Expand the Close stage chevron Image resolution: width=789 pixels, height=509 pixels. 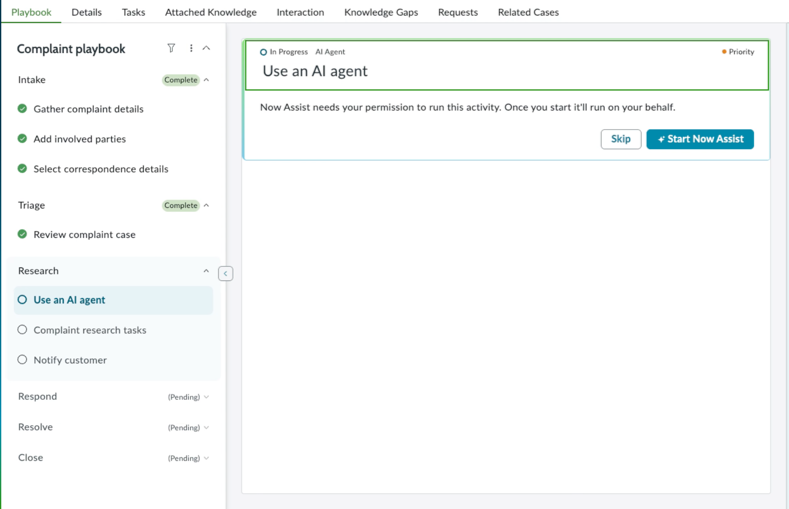pos(206,458)
